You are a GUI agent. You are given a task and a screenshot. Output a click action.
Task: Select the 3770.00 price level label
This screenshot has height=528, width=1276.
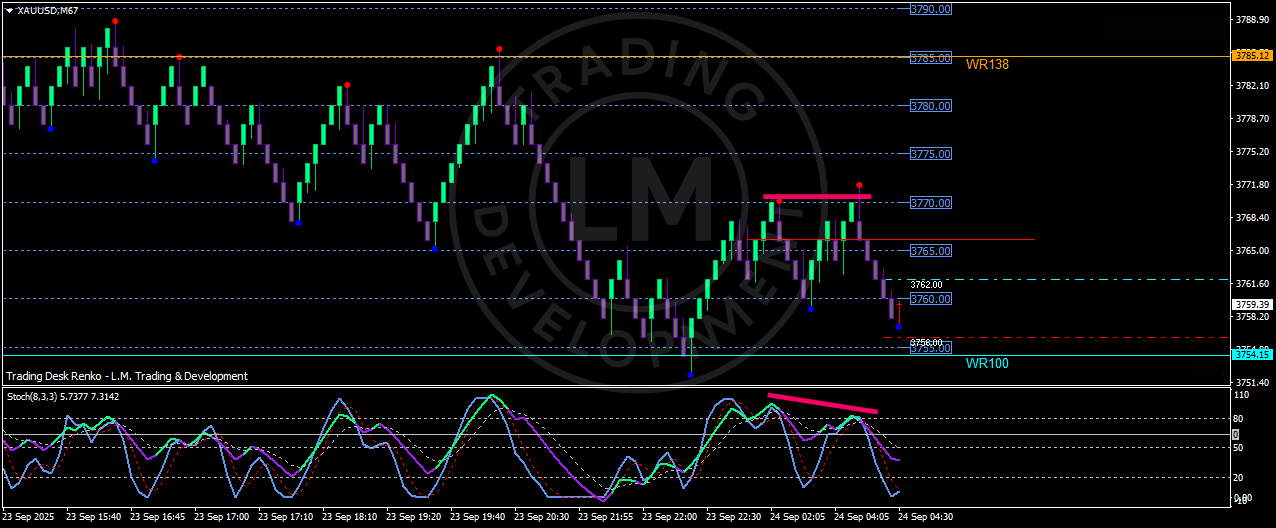tap(930, 203)
